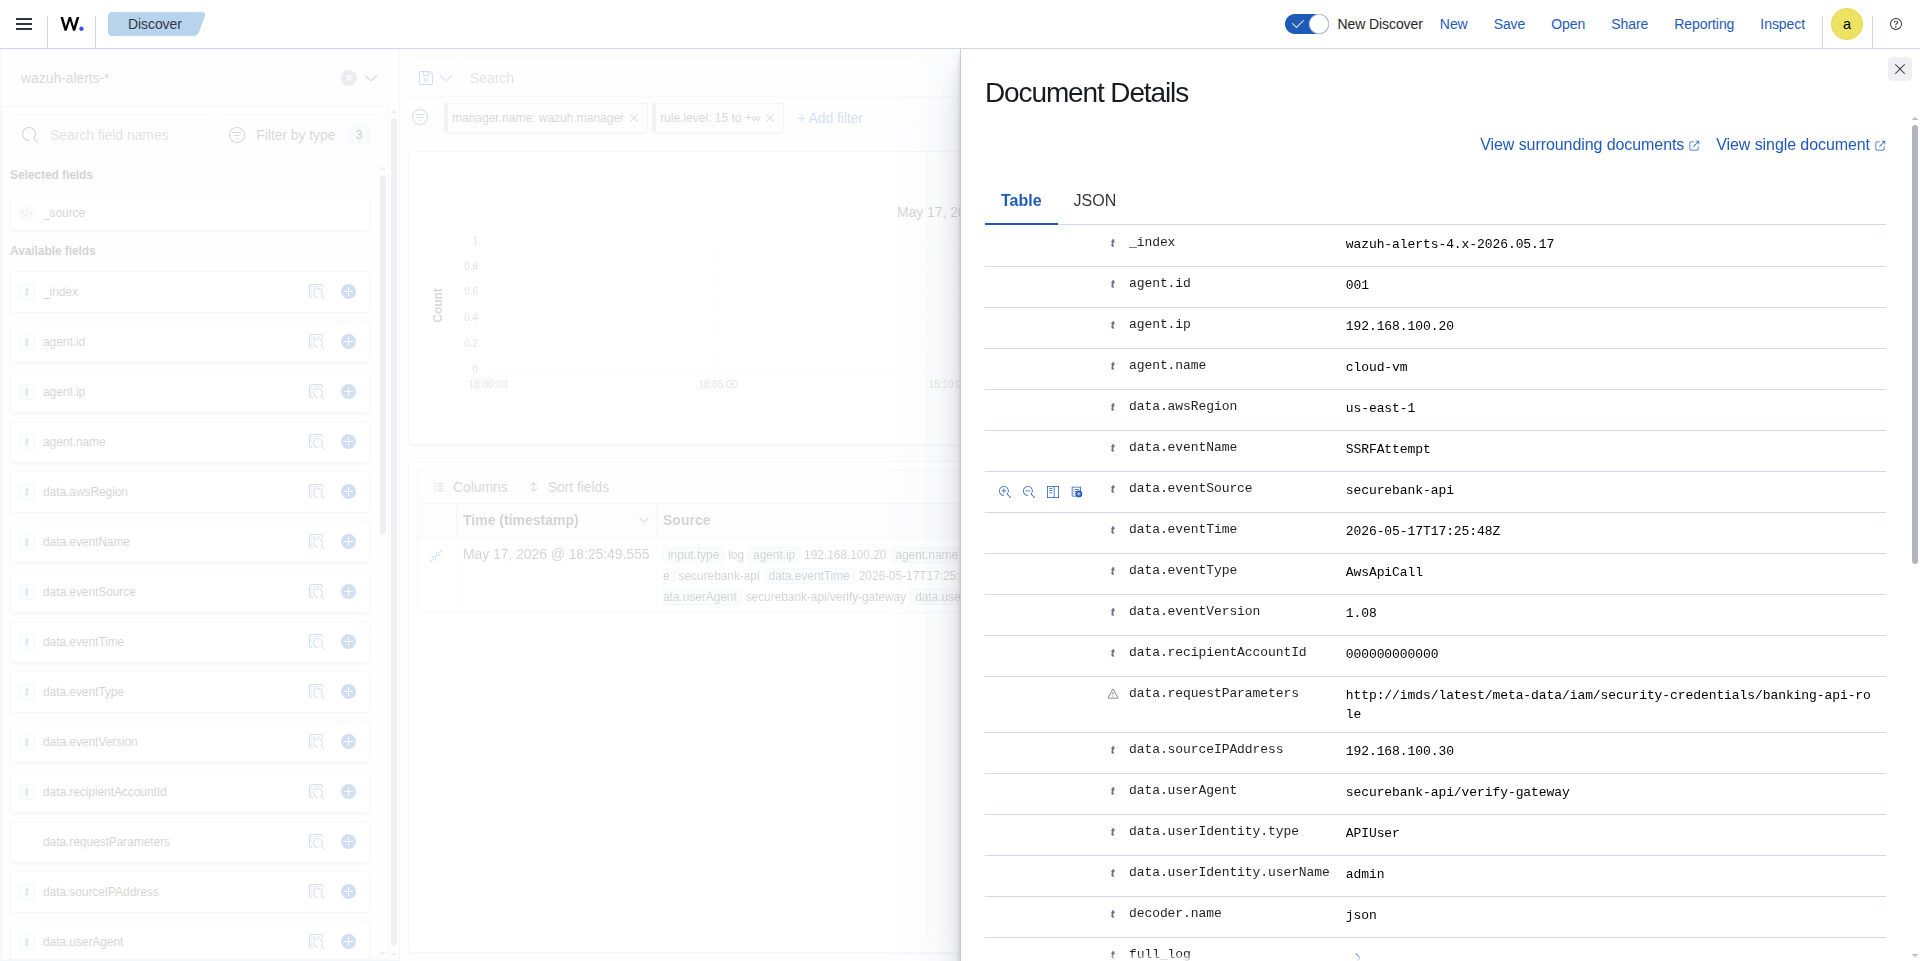Click the securebank-api/verify-gateway user agent value
Viewport: 1920px width, 961px height.
pyautogui.click(x=1457, y=792)
